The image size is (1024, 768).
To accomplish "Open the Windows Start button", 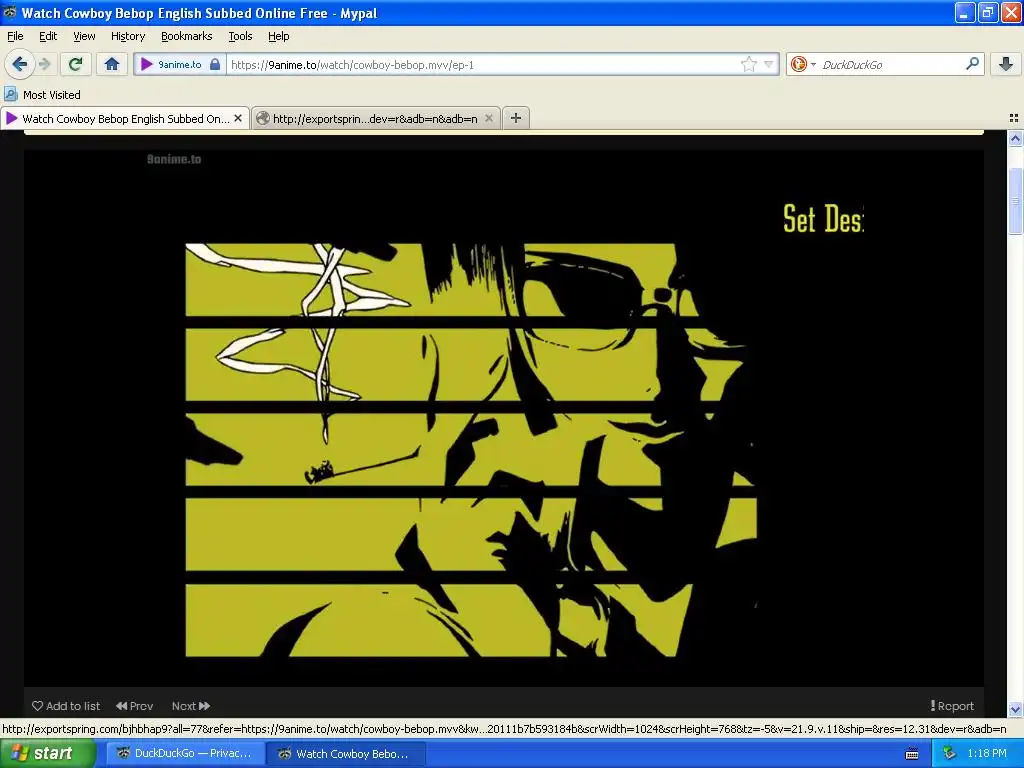I will coord(48,753).
